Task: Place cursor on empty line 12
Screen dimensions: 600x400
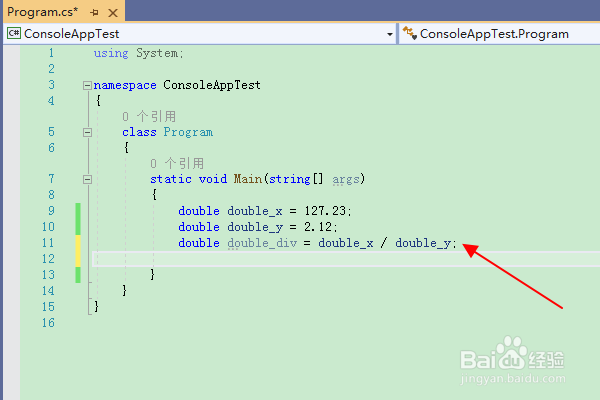Action: [346, 259]
